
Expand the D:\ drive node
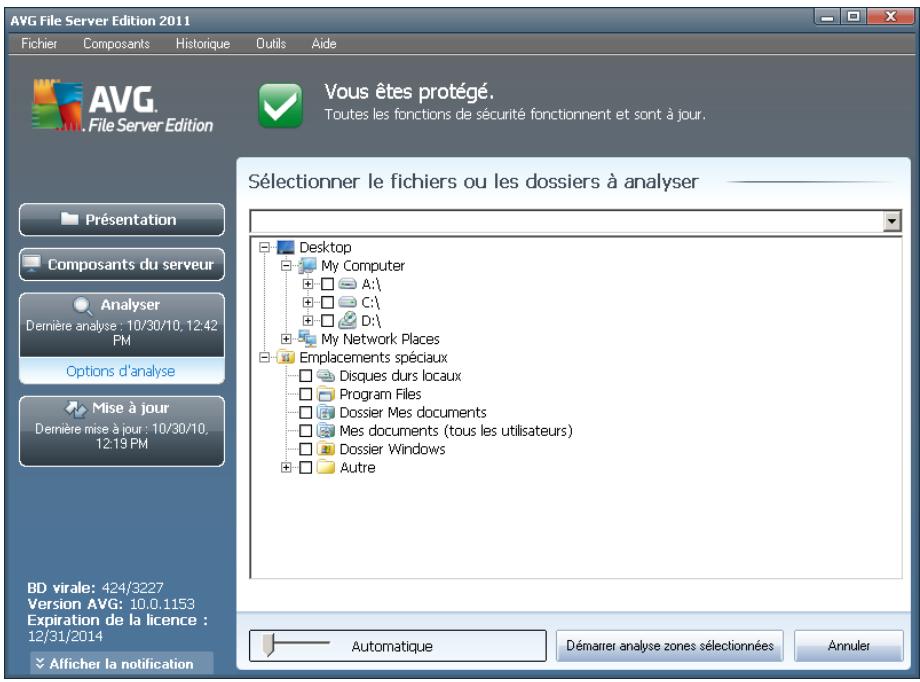(x=307, y=320)
